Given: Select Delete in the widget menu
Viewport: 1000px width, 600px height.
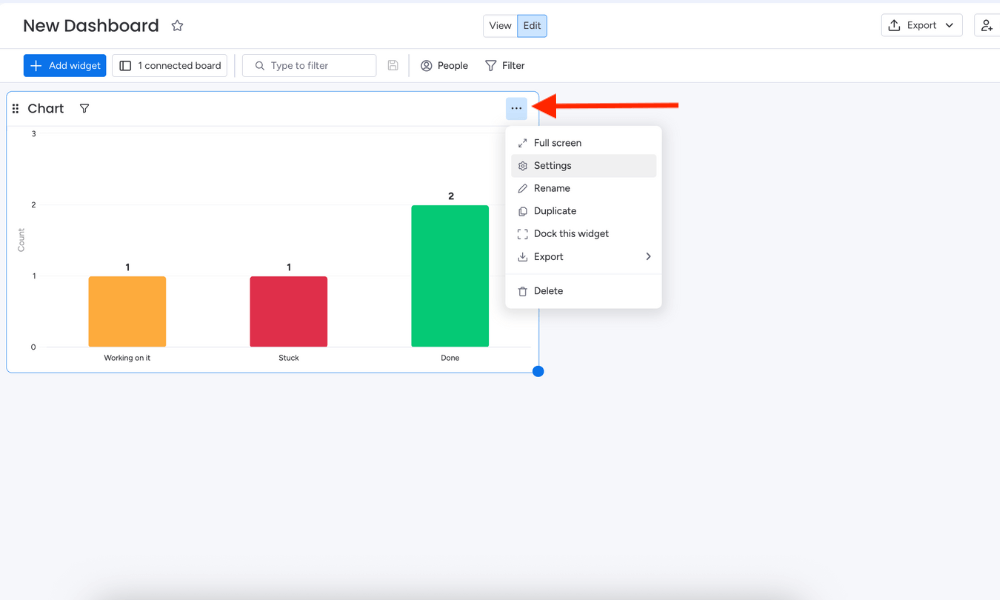Looking at the screenshot, I should (x=584, y=291).
